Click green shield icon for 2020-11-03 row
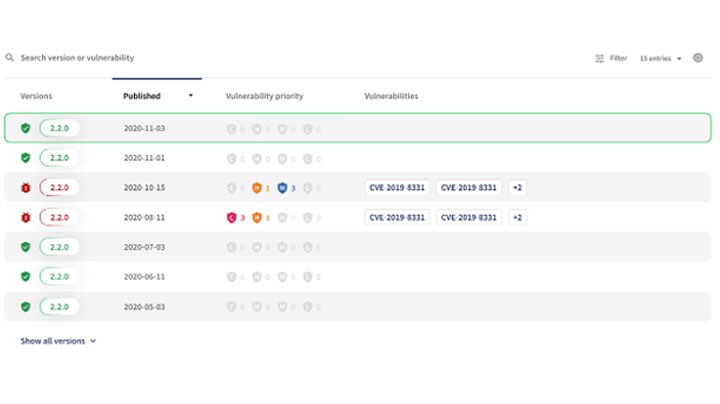The width and height of the screenshot is (720, 404). point(26,128)
